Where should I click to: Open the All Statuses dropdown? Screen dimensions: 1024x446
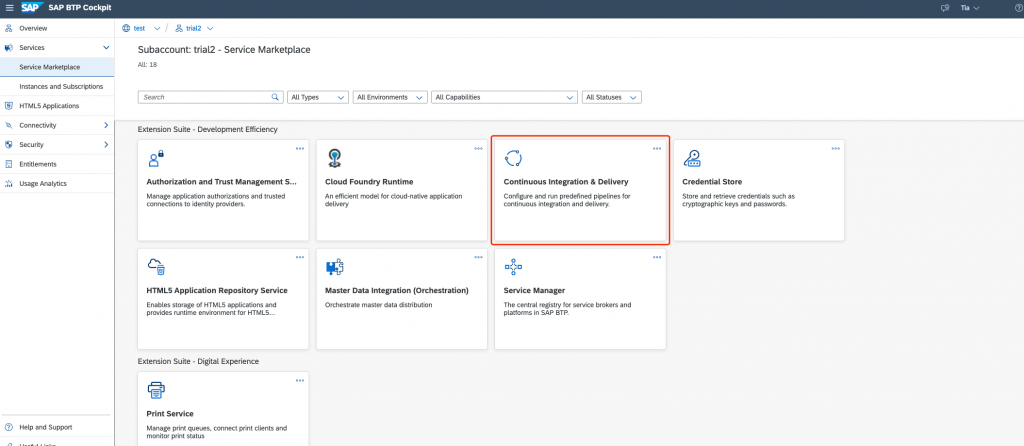coord(612,97)
